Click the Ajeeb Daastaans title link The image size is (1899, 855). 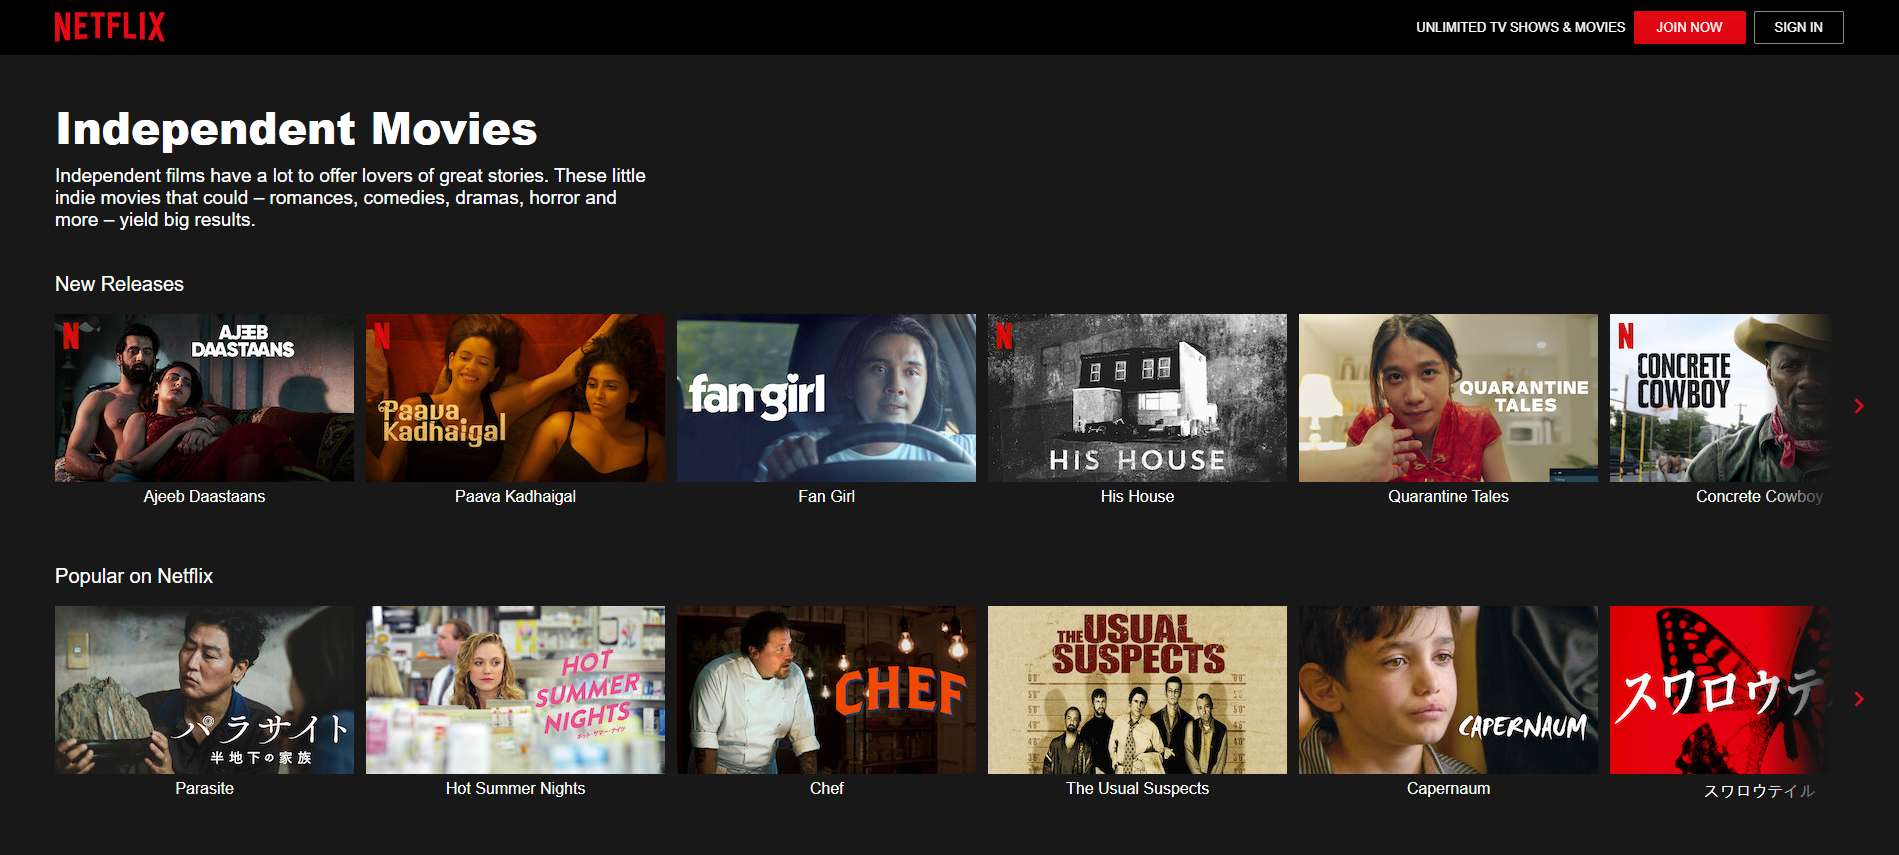[204, 496]
